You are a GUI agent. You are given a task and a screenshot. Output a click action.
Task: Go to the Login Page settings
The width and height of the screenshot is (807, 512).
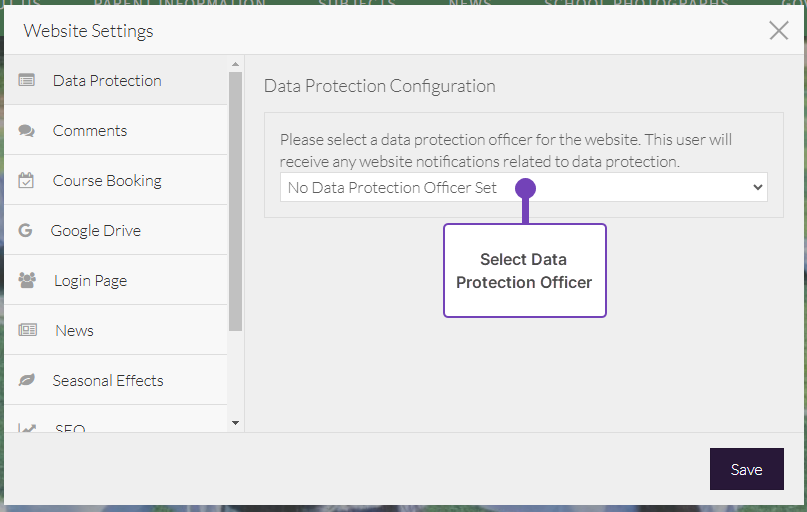point(90,280)
